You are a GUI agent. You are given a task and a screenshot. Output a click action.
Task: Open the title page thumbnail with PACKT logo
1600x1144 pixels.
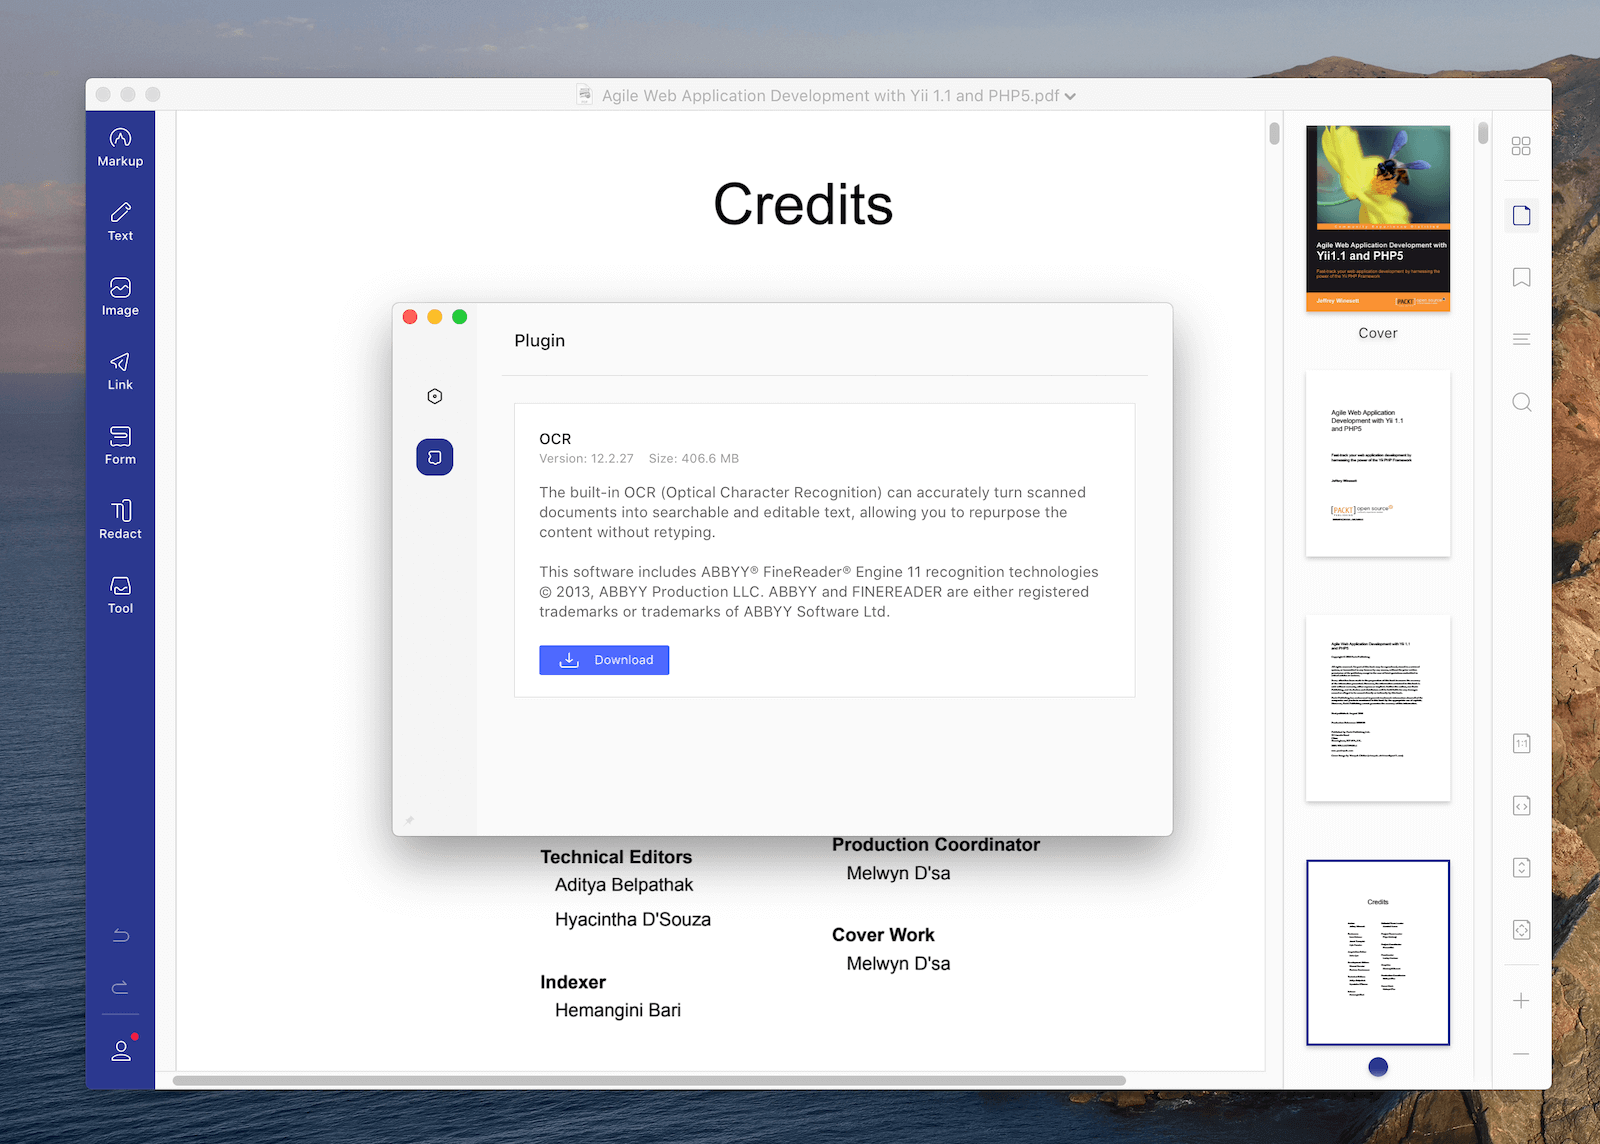(1377, 464)
